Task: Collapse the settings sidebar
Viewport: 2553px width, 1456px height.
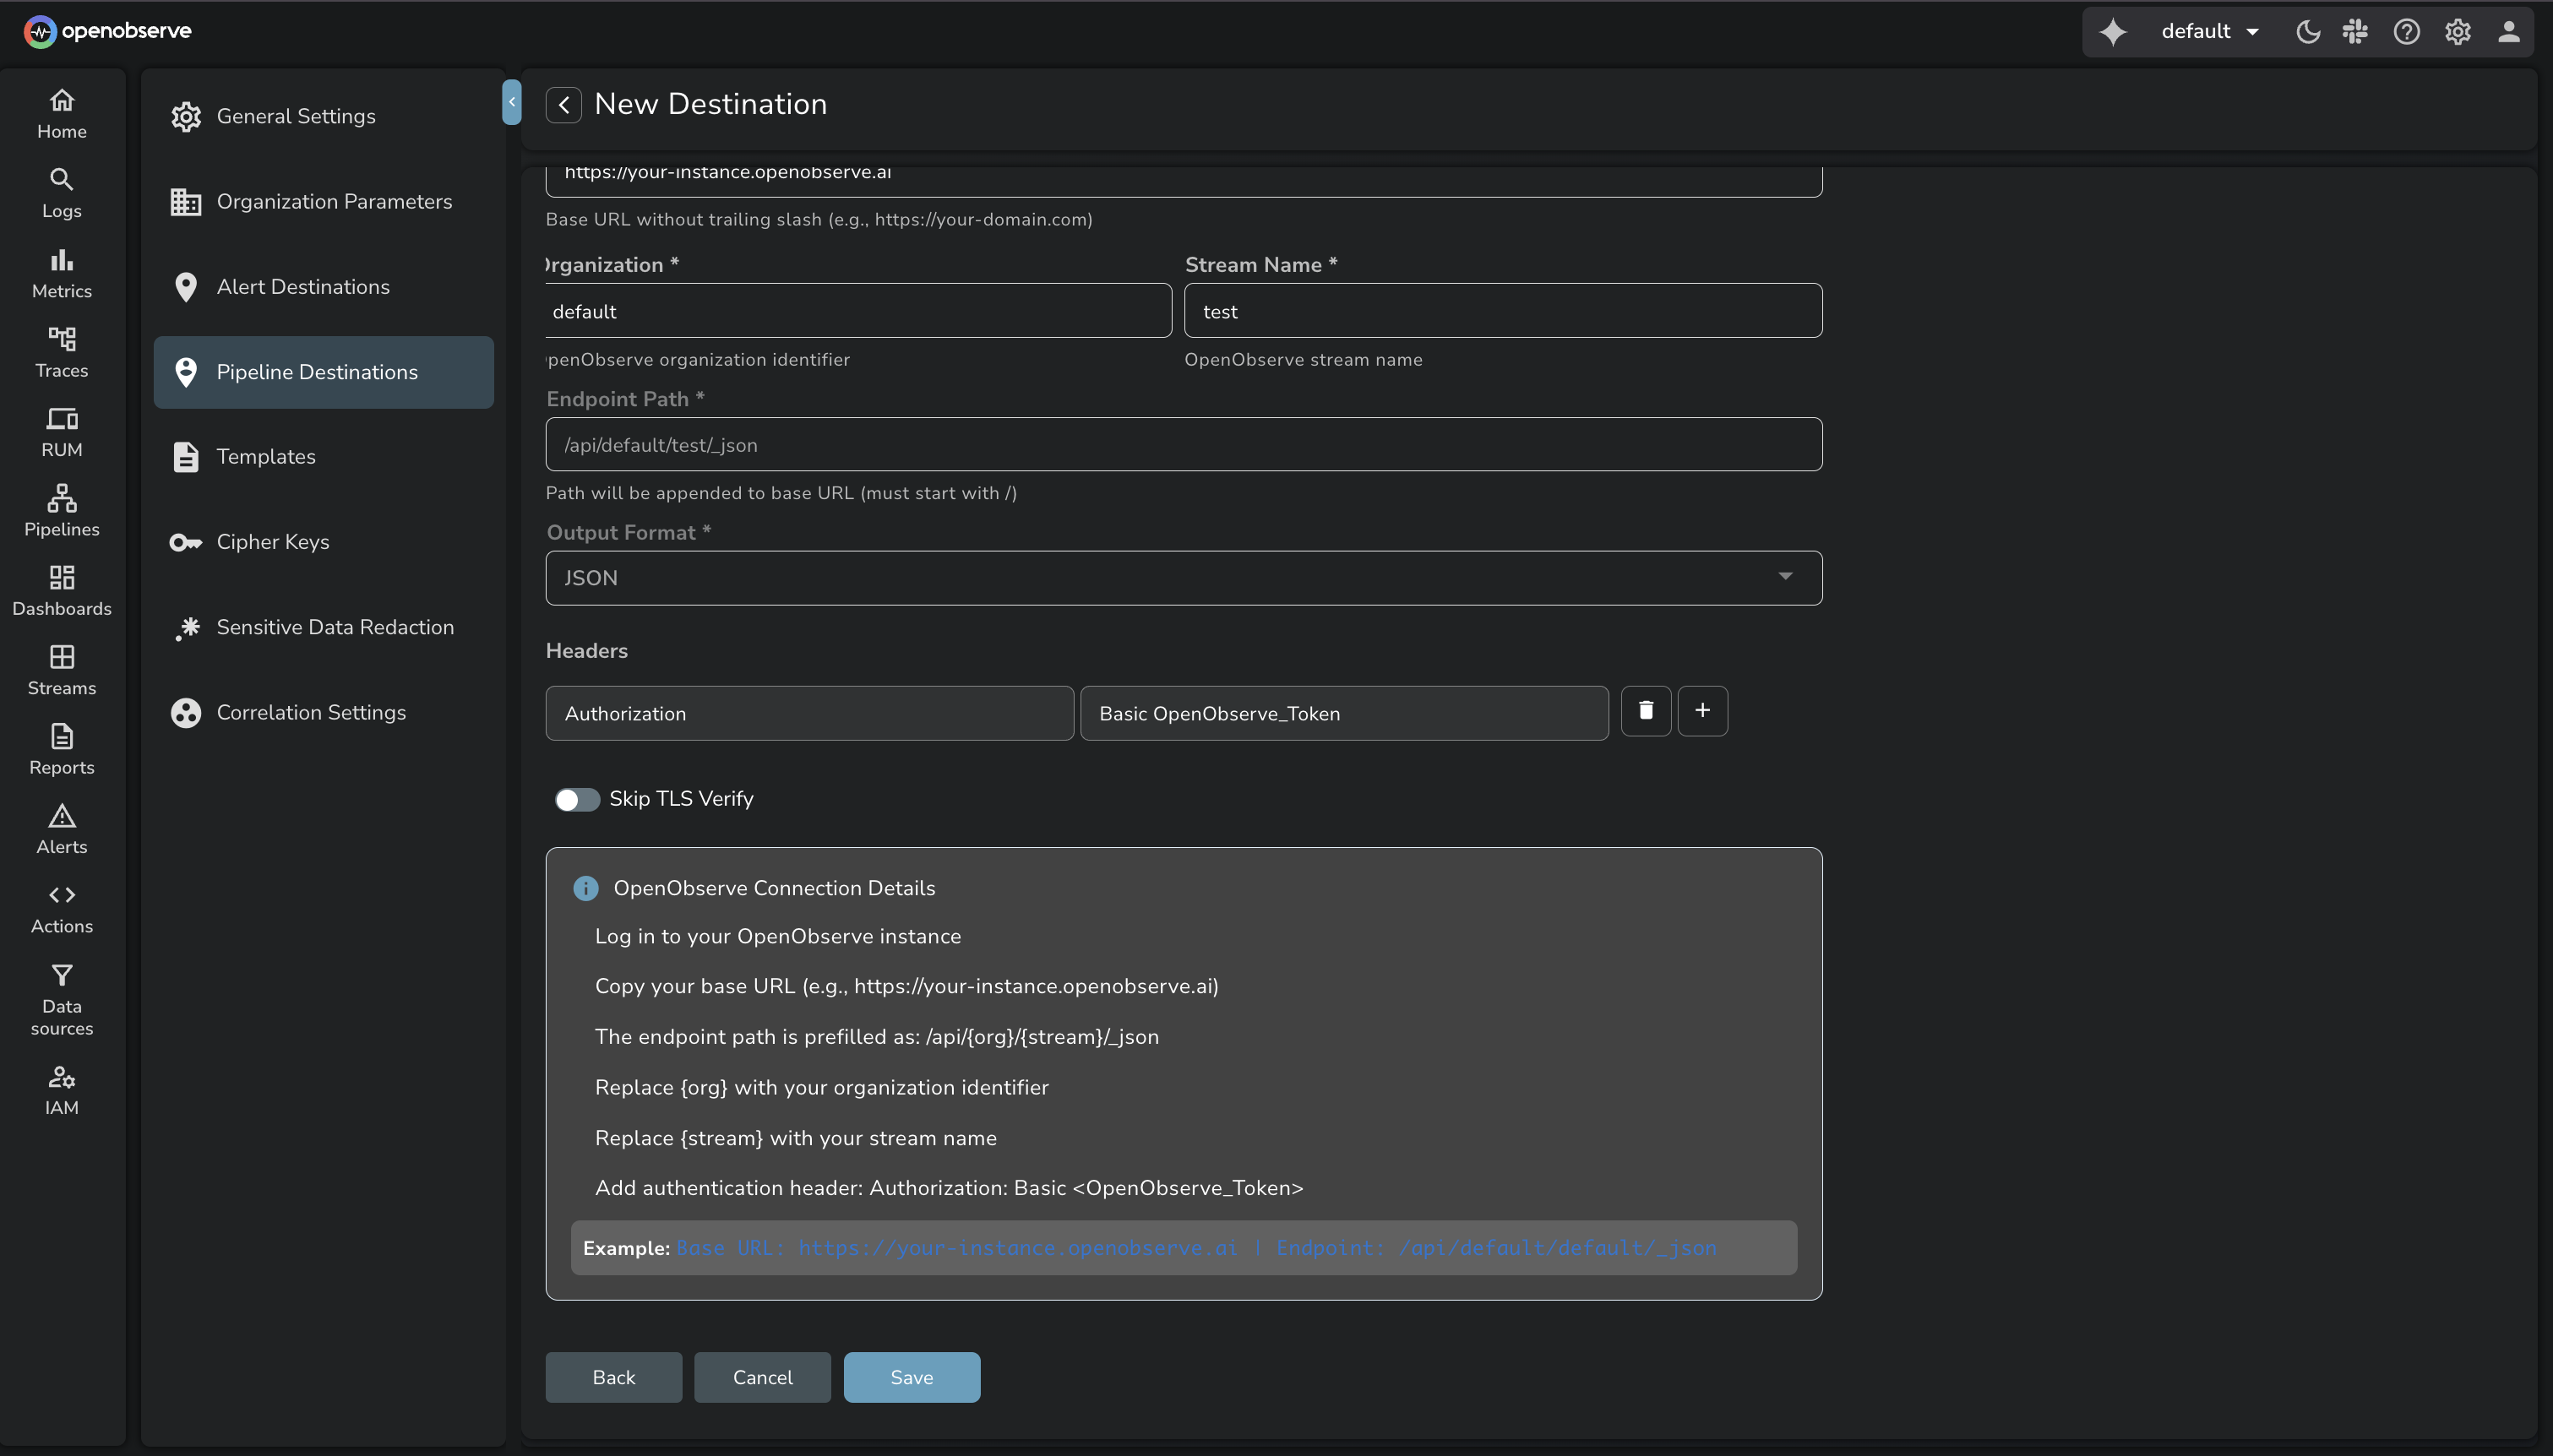Action: (511, 102)
